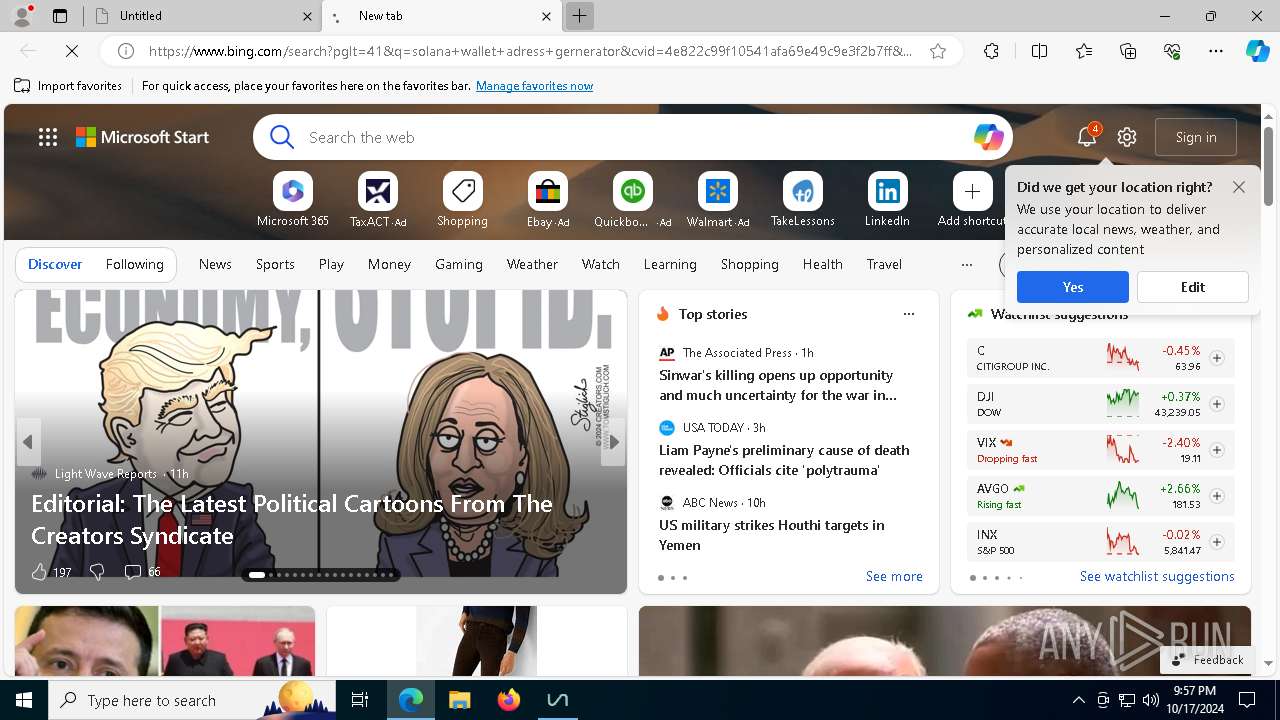Image resolution: width=1280 pixels, height=720 pixels.
Task: Launch Firefox from taskbar
Action: click(509, 700)
